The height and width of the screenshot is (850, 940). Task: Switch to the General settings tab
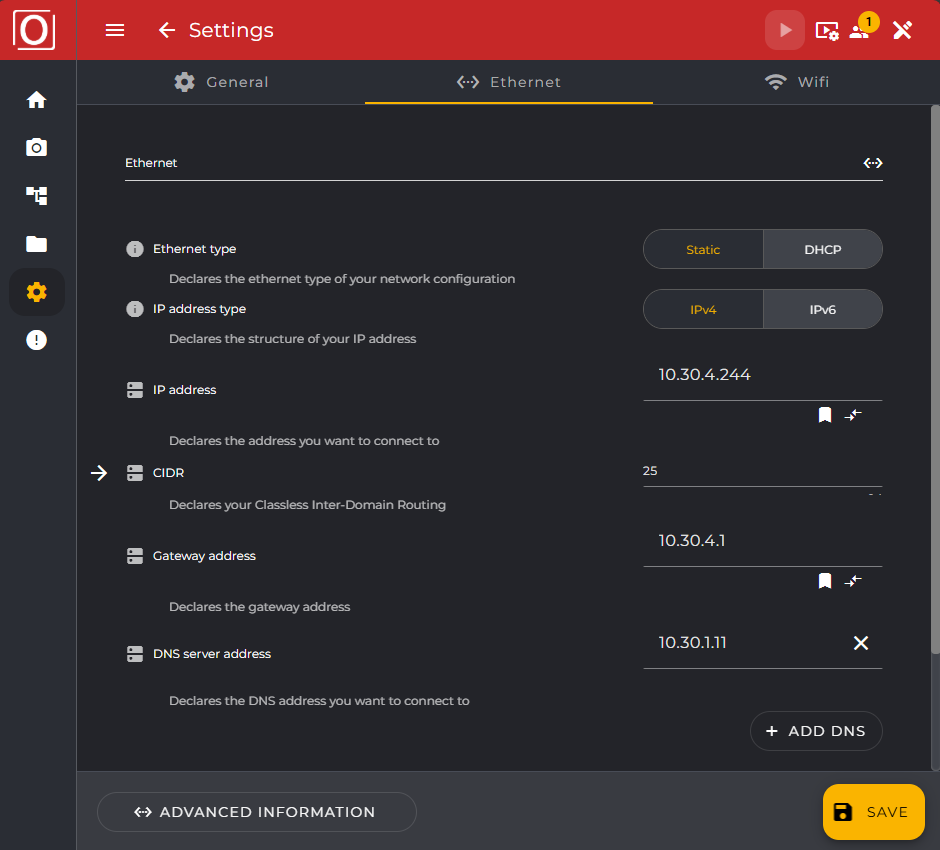click(x=221, y=82)
